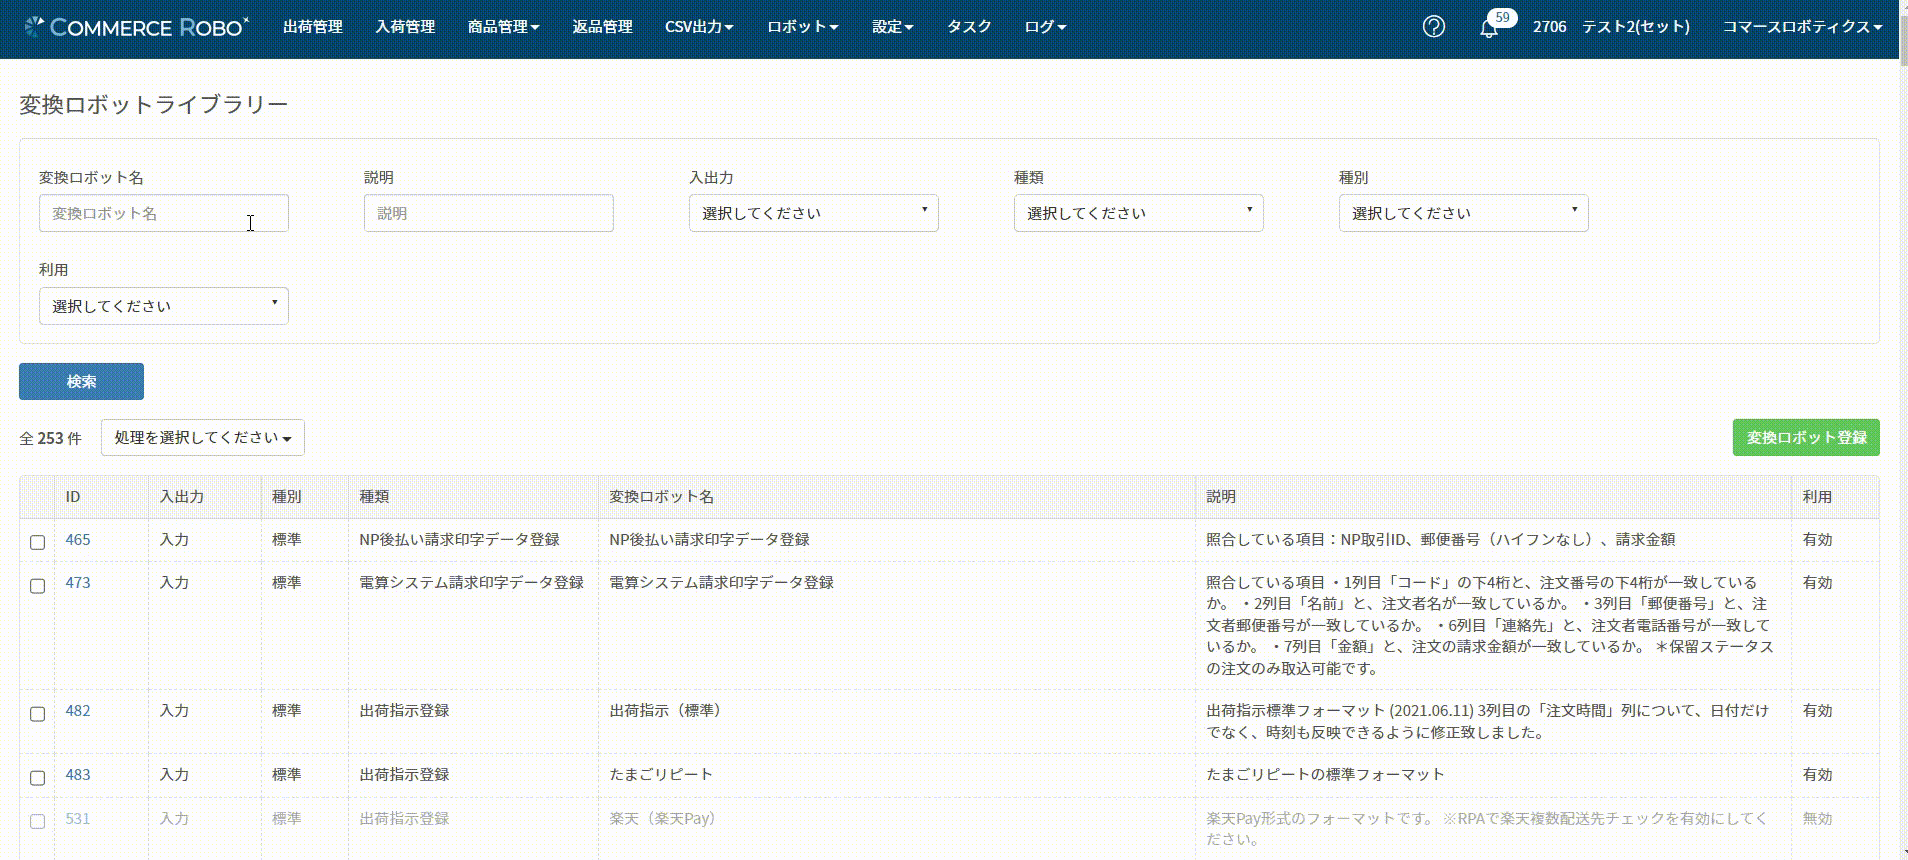Click the 検索 search button

click(81, 381)
